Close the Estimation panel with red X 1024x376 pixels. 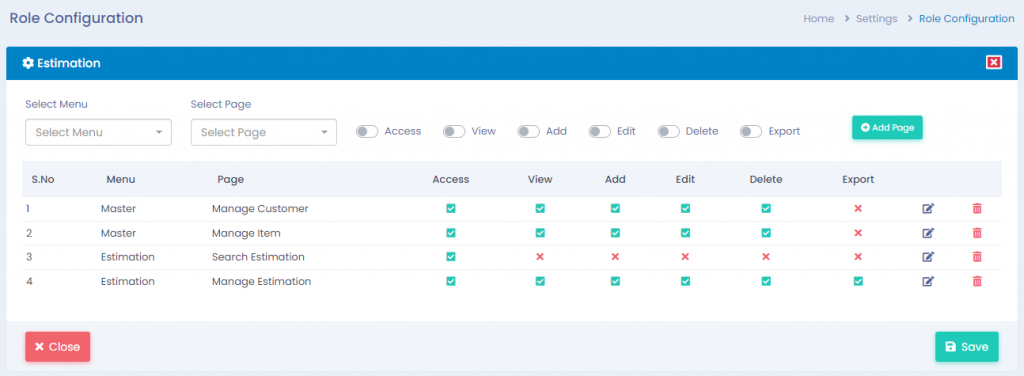994,63
